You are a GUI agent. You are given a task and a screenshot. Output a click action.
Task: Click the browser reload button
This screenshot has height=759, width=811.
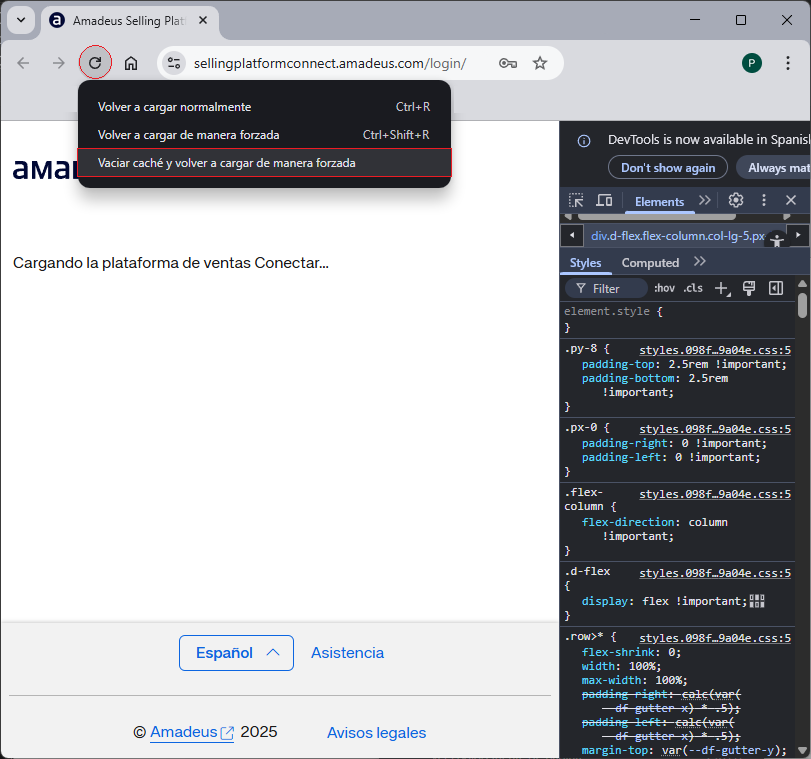pos(95,63)
